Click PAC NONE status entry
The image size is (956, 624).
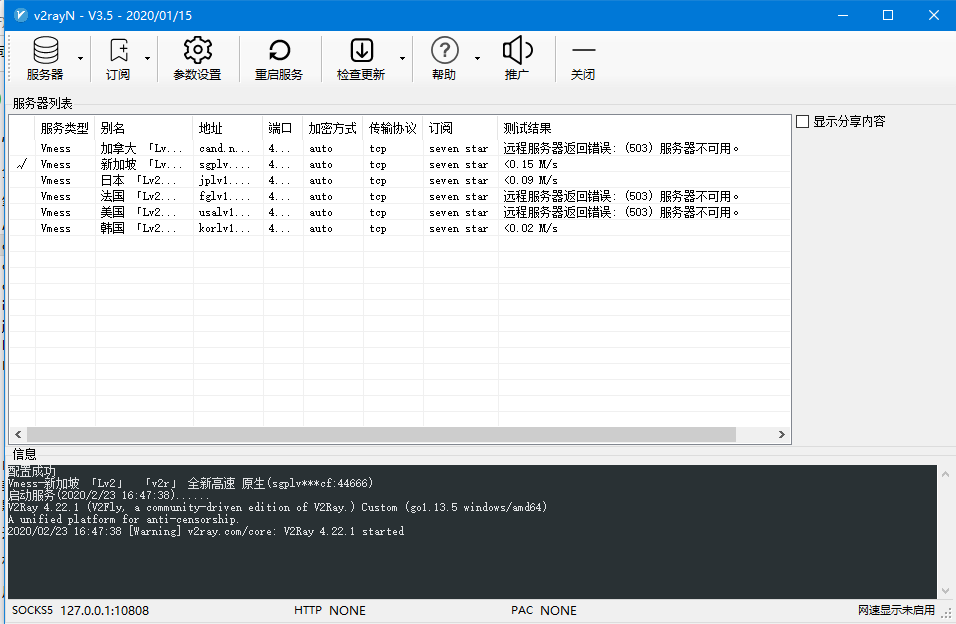click(544, 611)
